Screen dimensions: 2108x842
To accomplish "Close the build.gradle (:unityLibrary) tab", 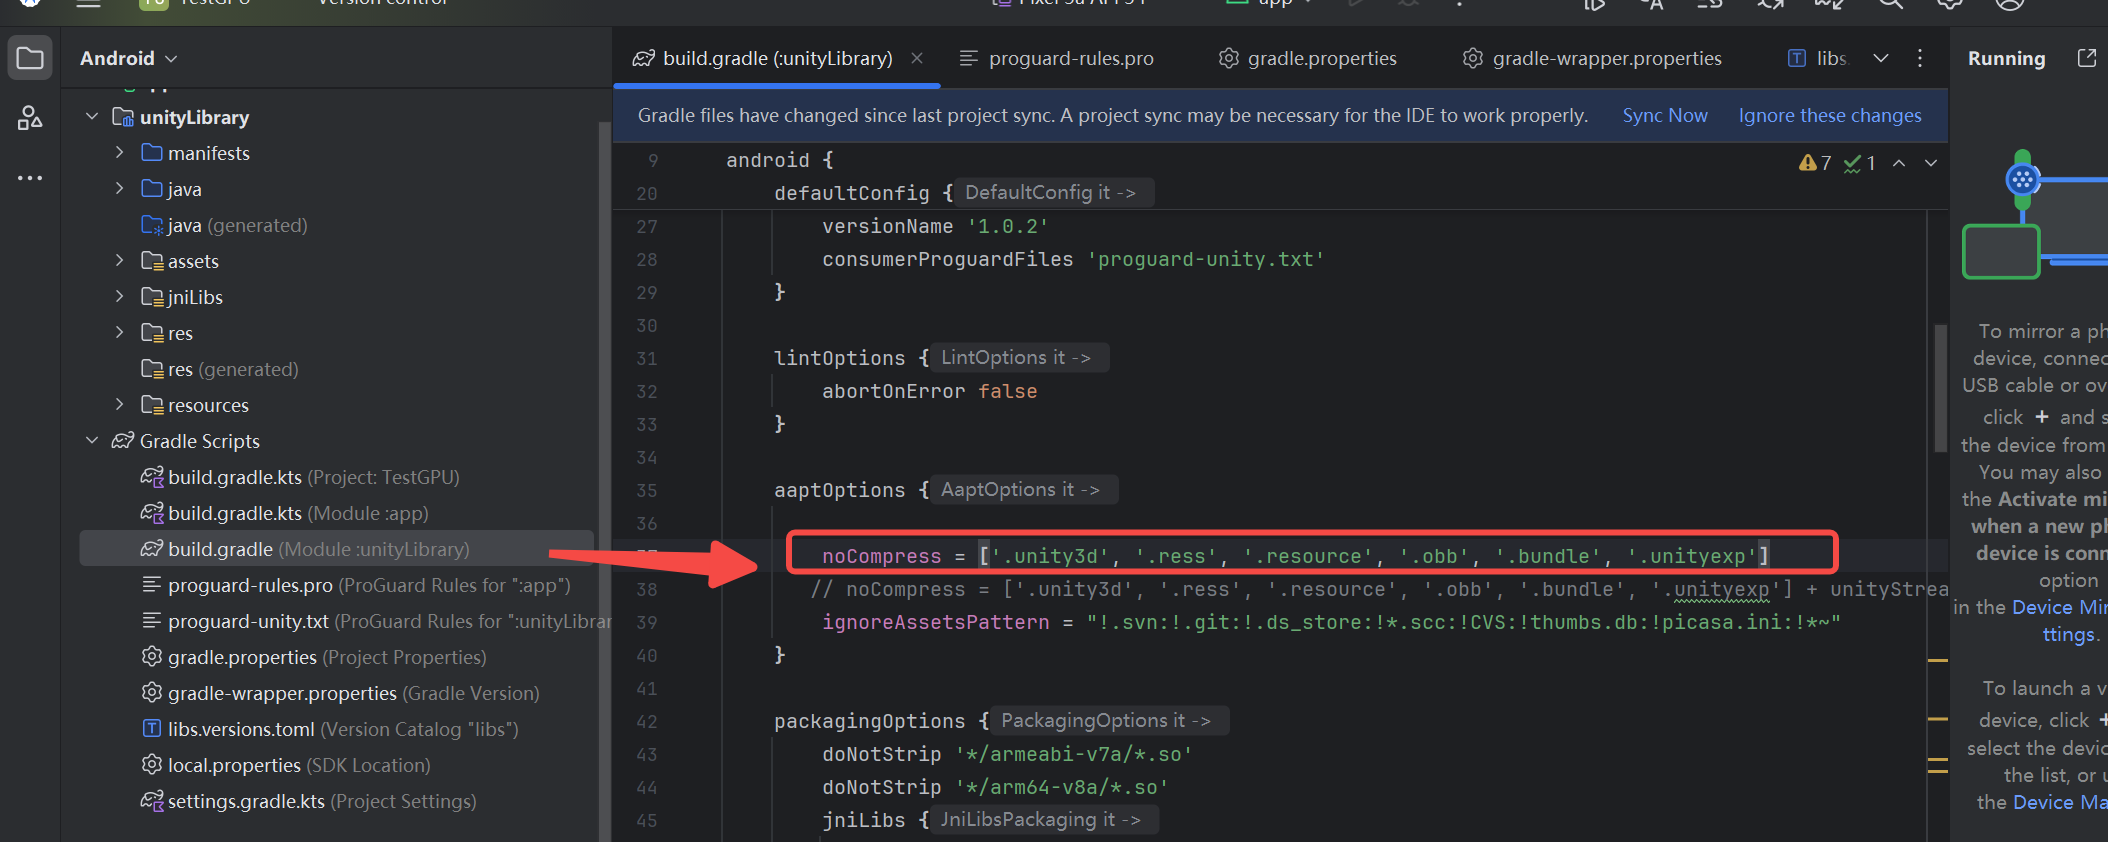I will click(917, 58).
